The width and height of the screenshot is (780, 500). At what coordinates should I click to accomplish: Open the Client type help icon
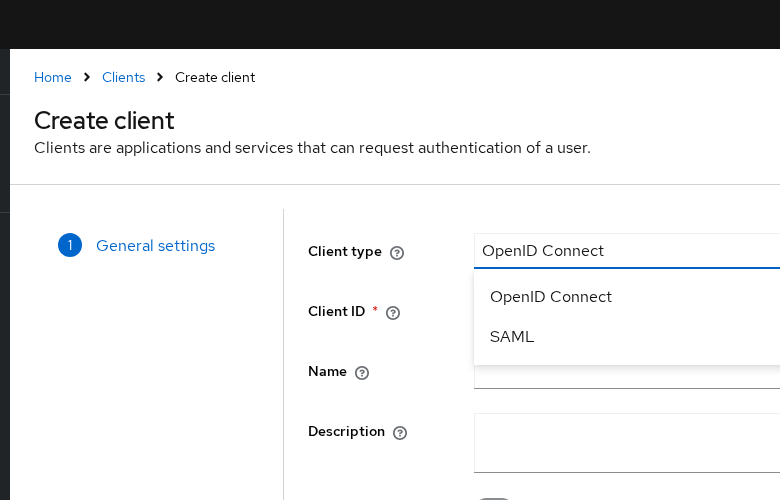click(397, 253)
